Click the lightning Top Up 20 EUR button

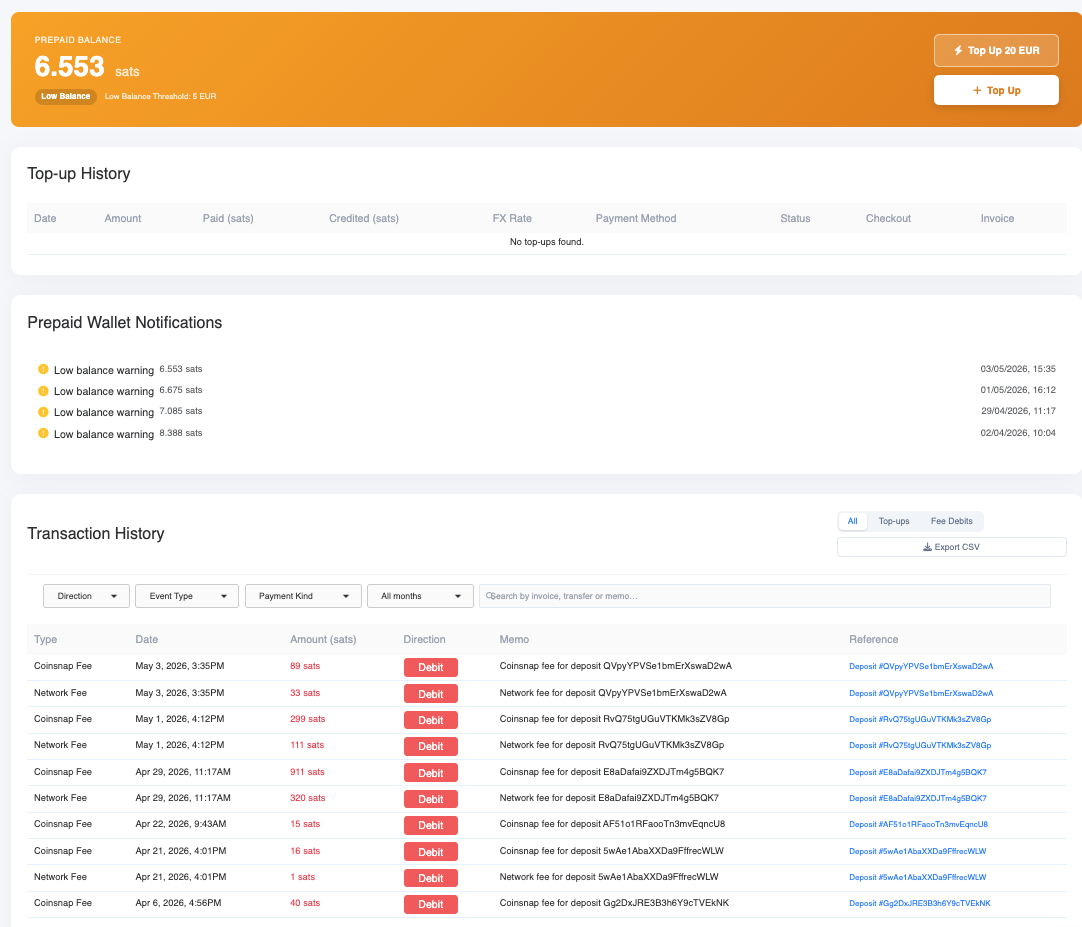[996, 50]
